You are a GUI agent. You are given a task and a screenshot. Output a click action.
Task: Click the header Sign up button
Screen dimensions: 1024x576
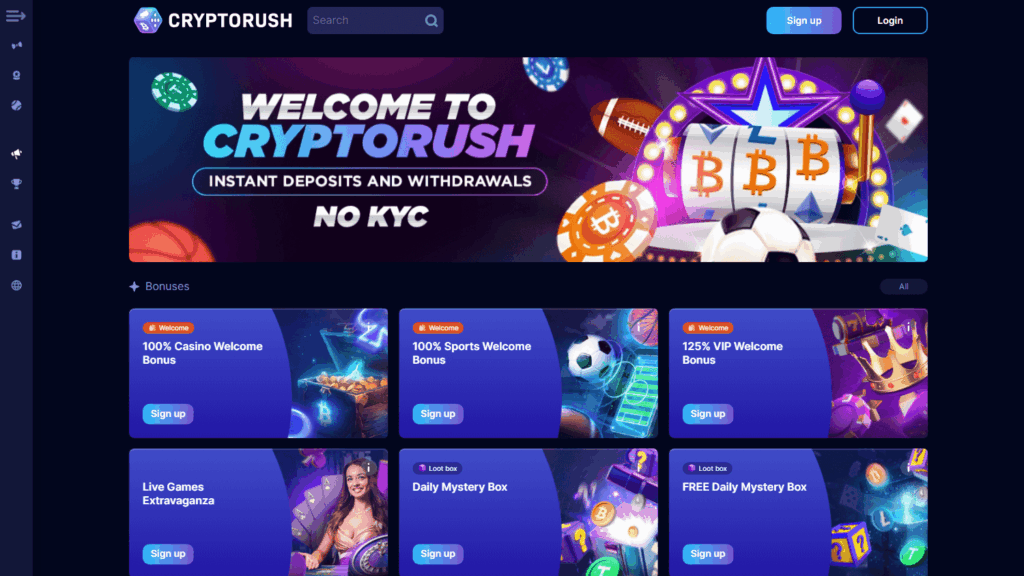[x=803, y=20]
